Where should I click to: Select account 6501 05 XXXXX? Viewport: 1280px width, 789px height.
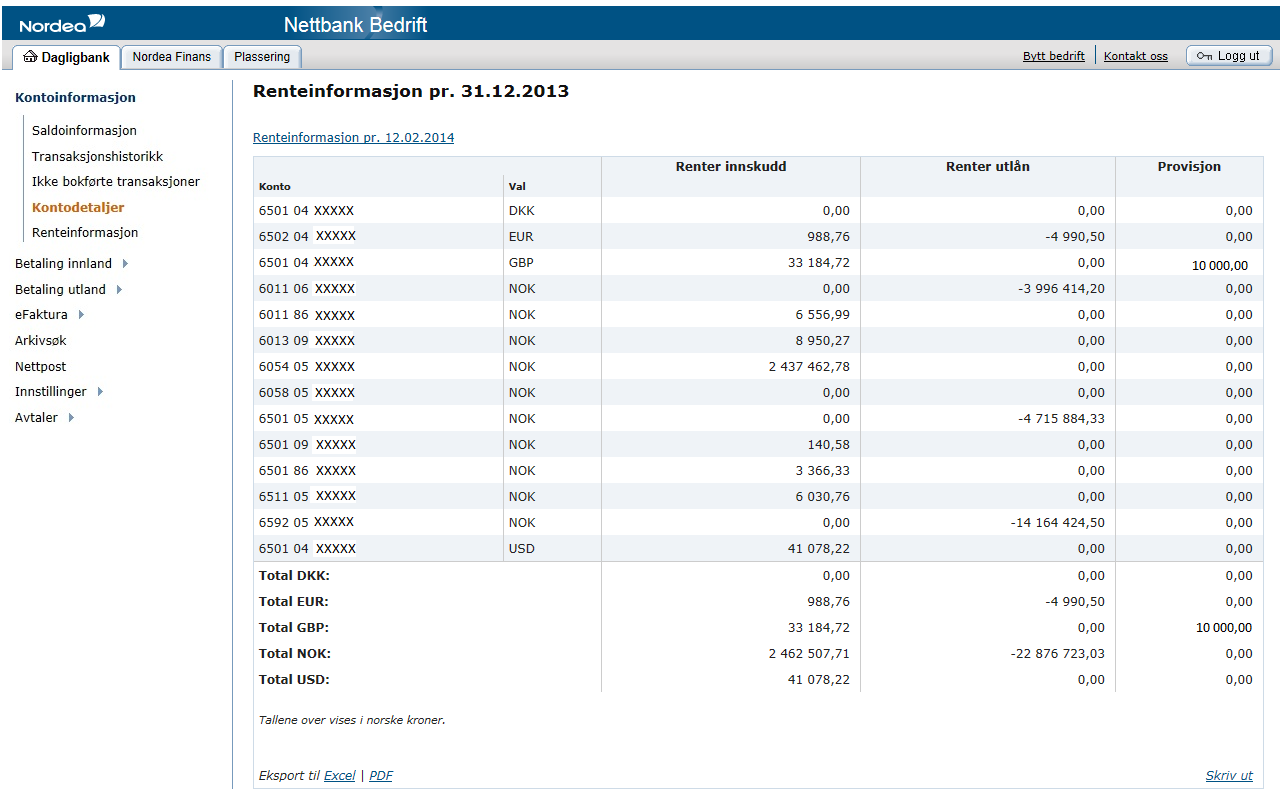tap(307, 419)
